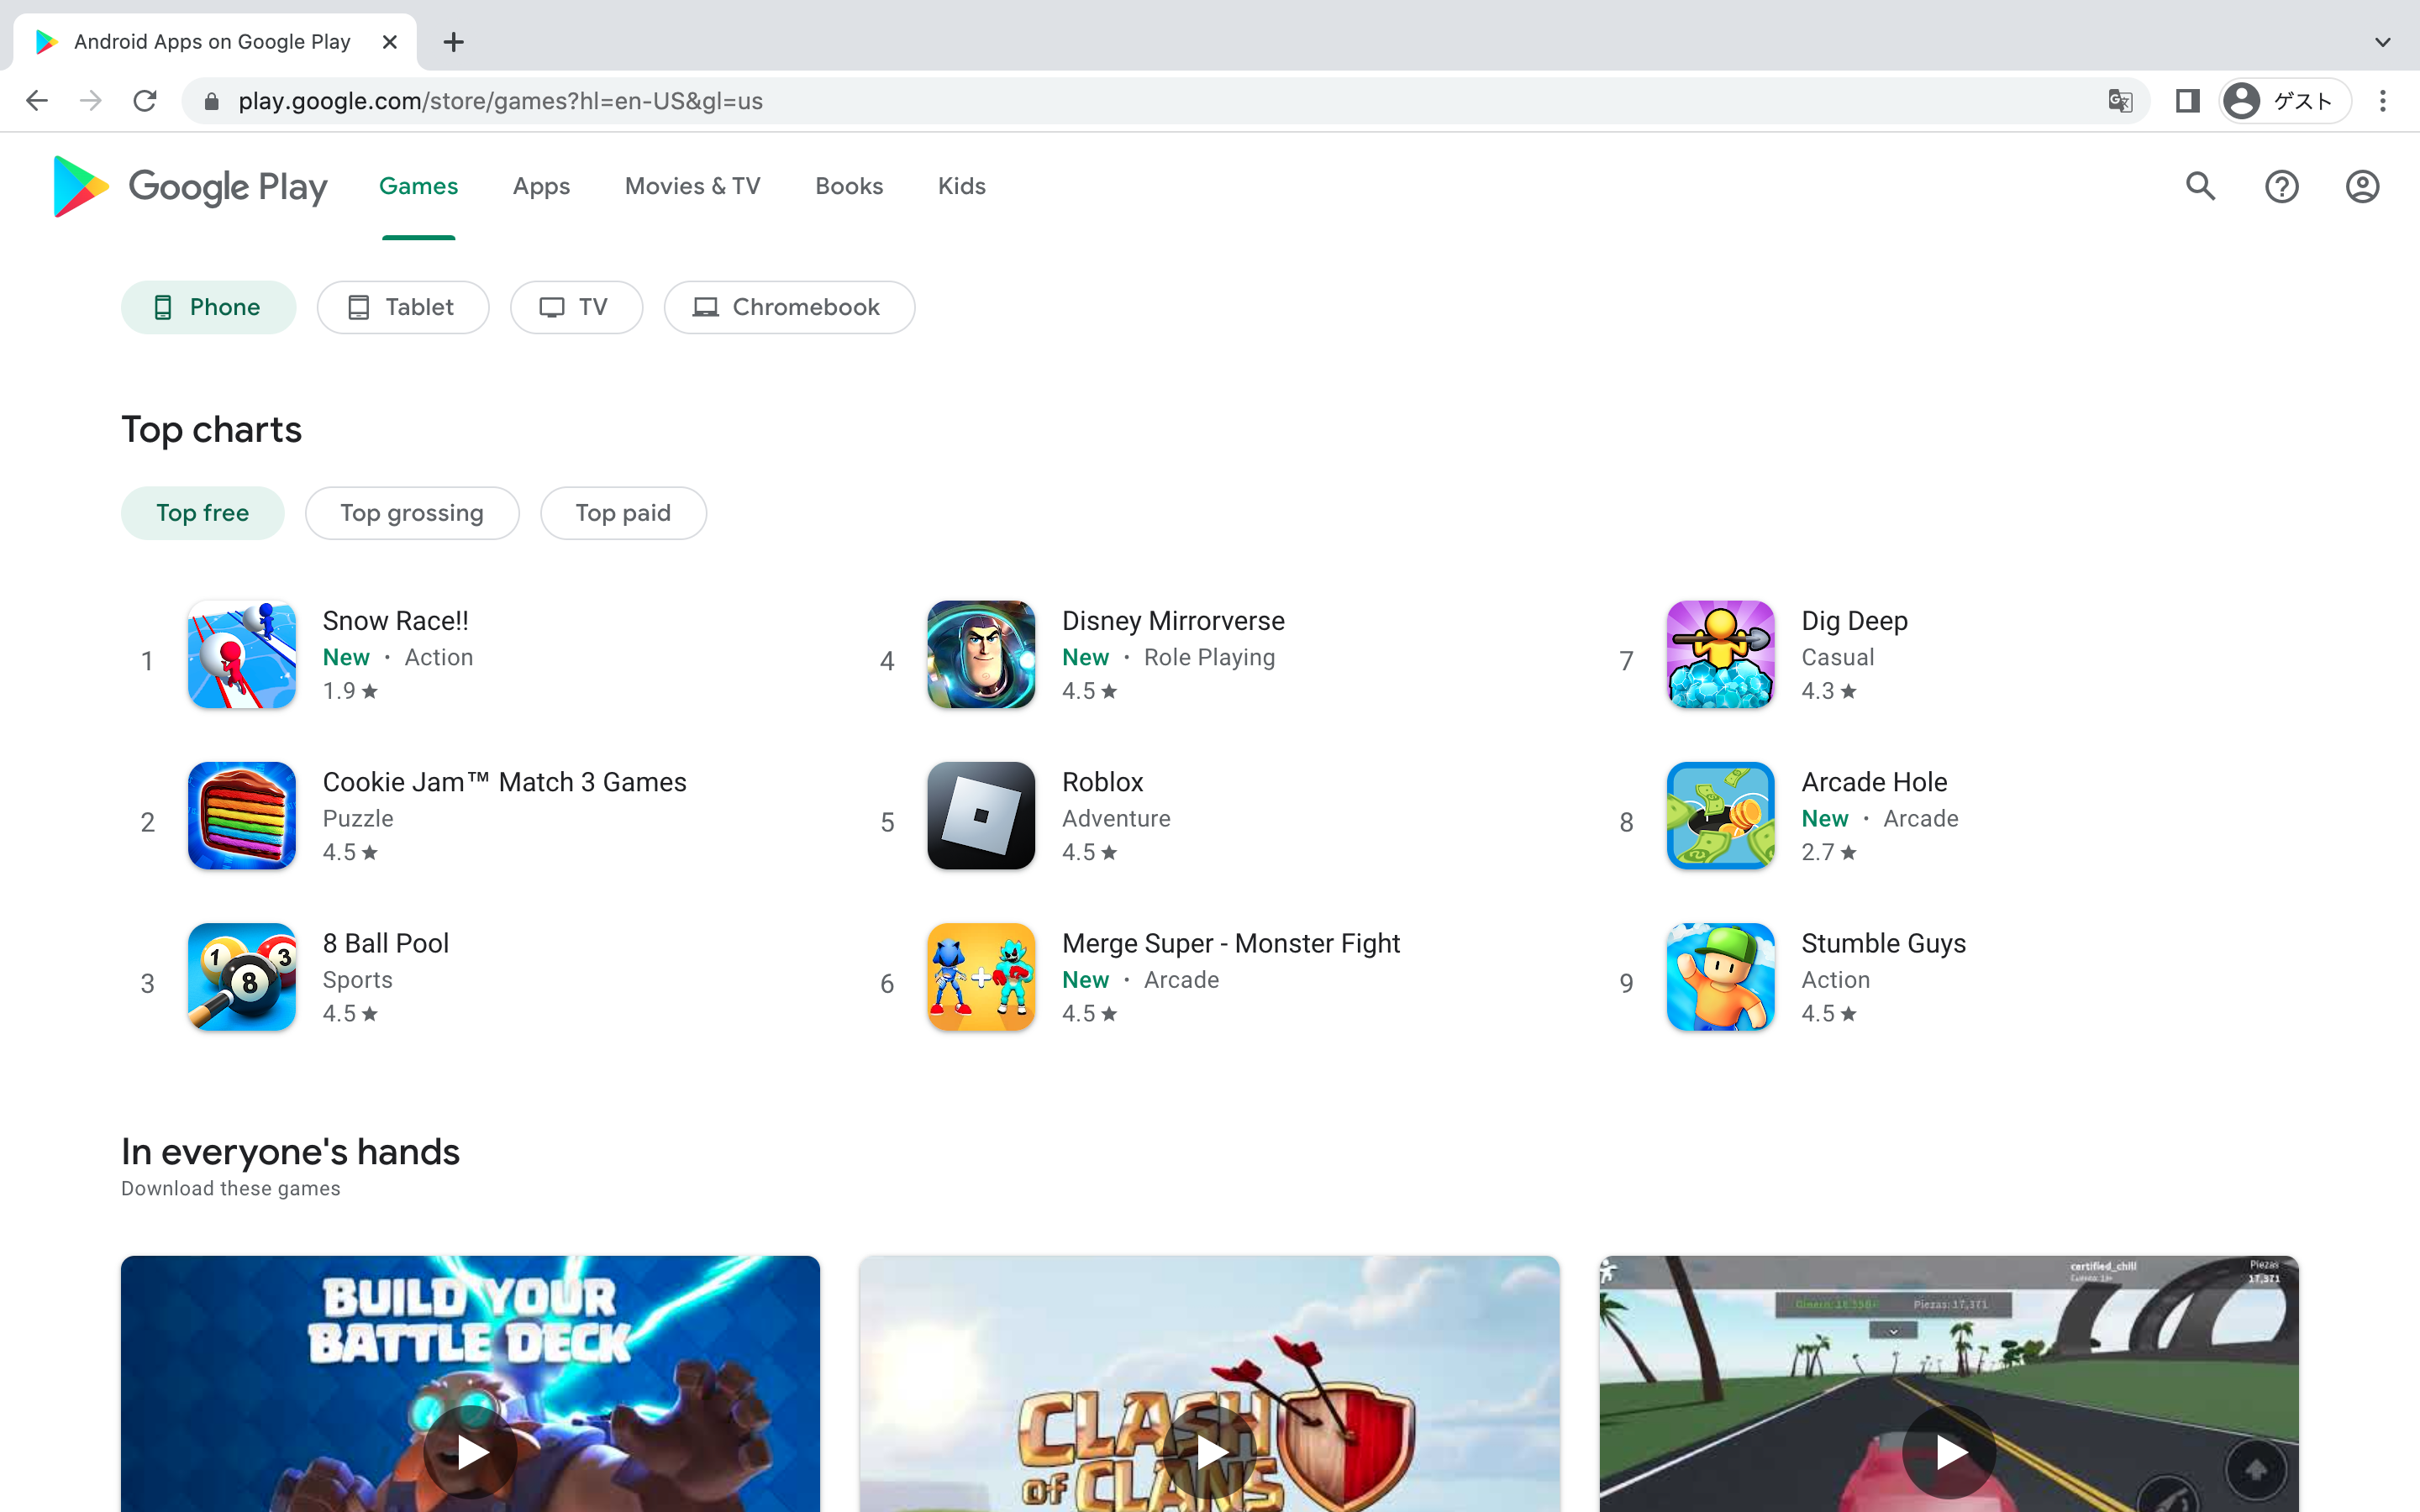Open Google Play search icon
This screenshot has height=1512, width=2420.
pos(2200,187)
